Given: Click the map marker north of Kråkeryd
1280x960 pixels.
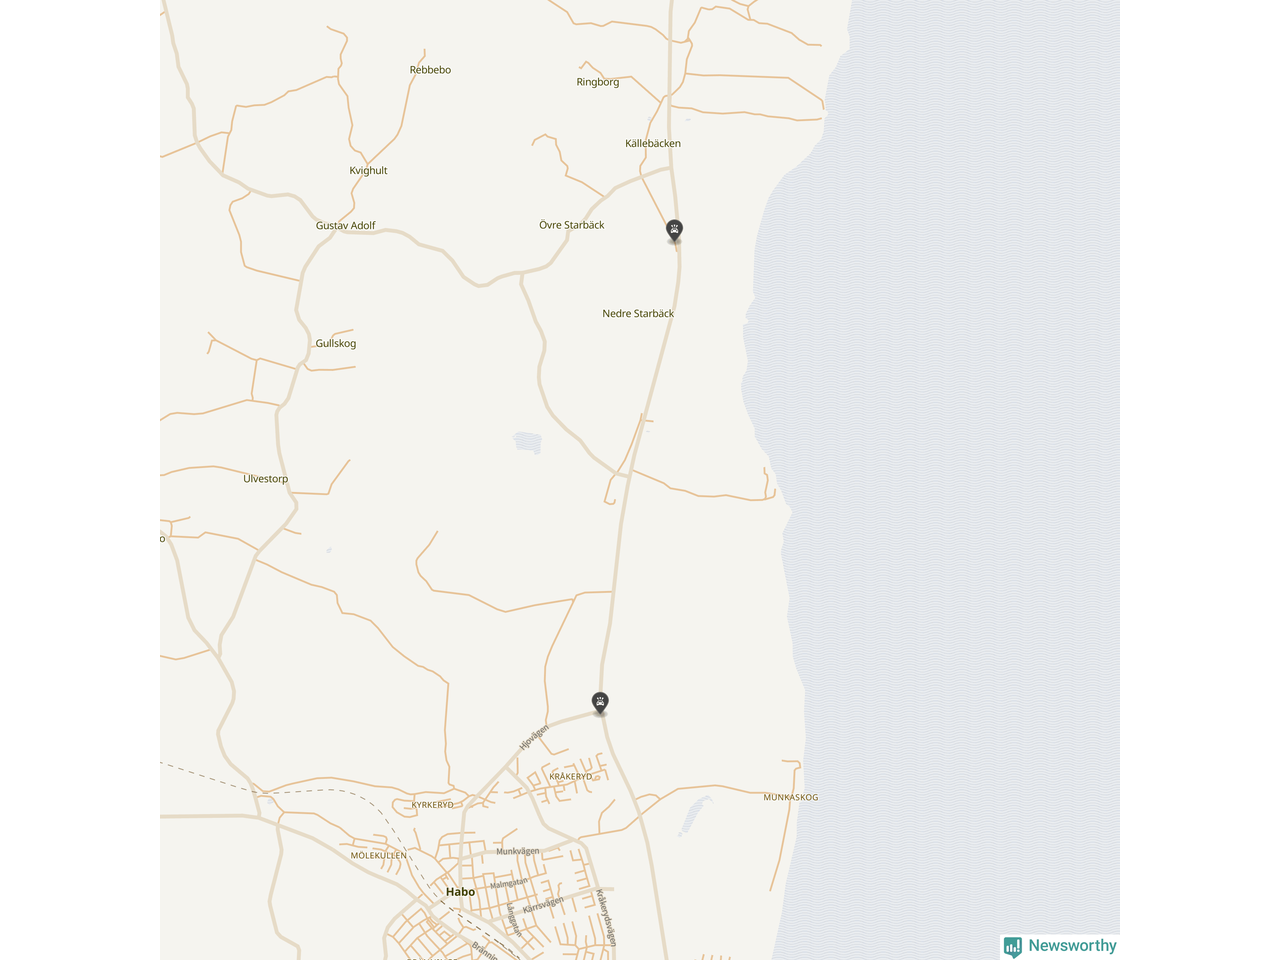Looking at the screenshot, I should [600, 703].
